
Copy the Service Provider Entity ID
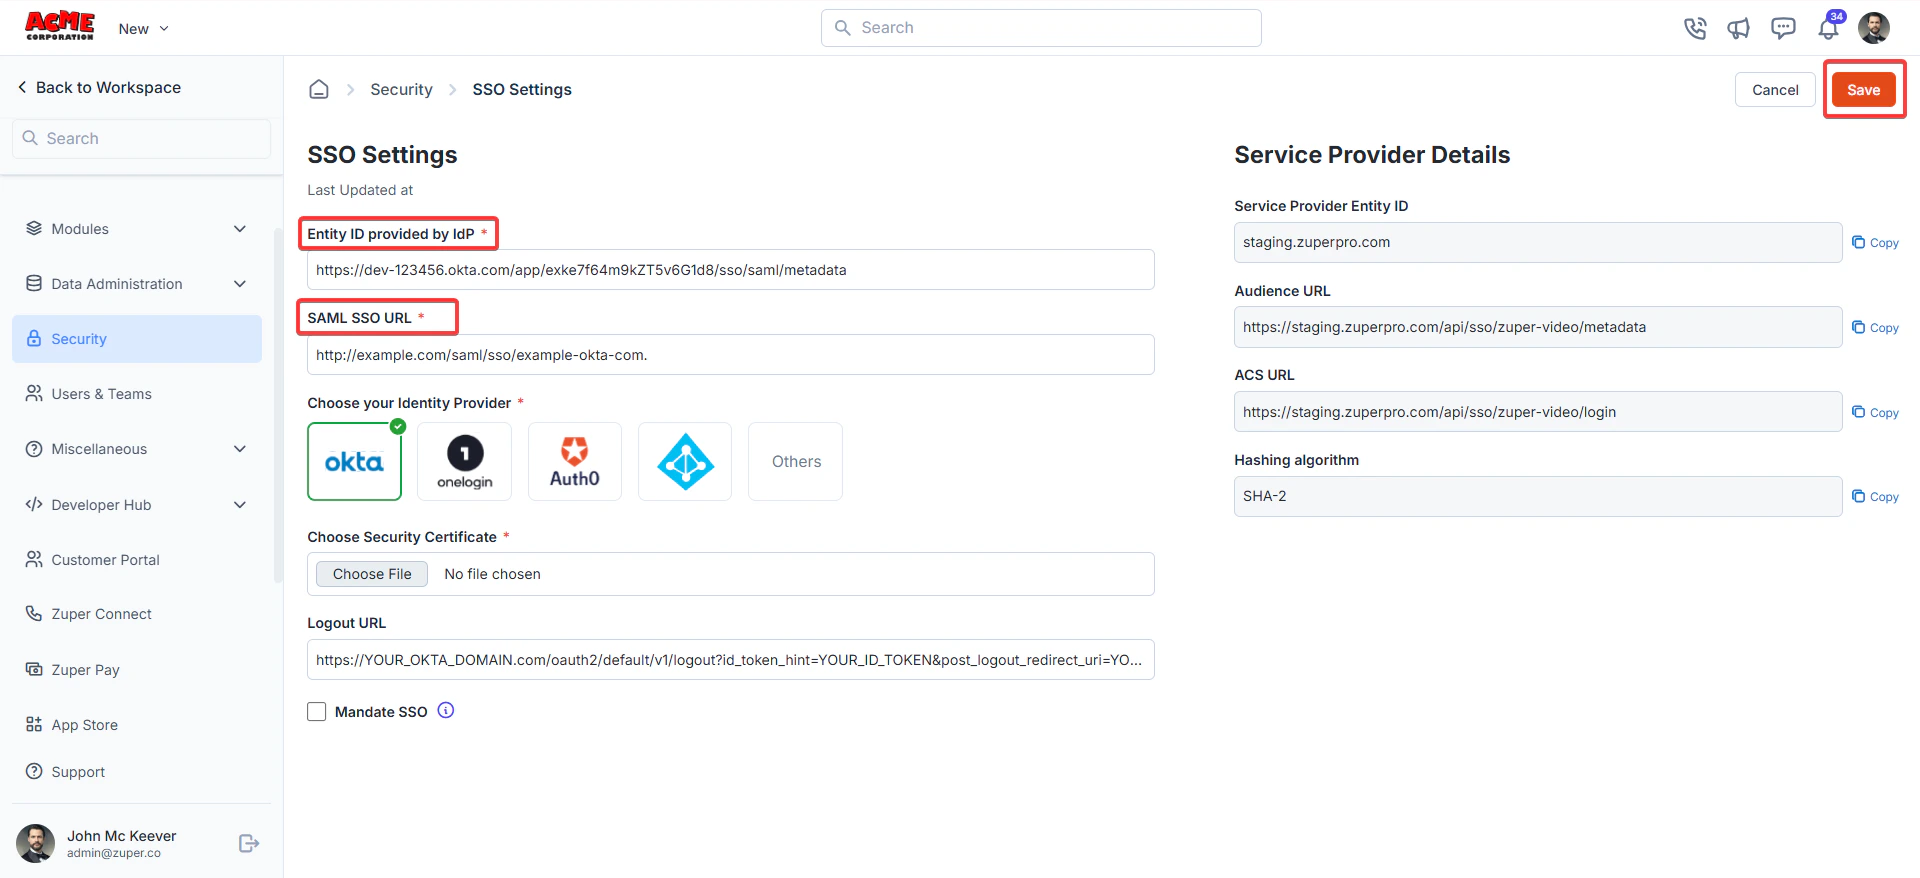(x=1875, y=242)
